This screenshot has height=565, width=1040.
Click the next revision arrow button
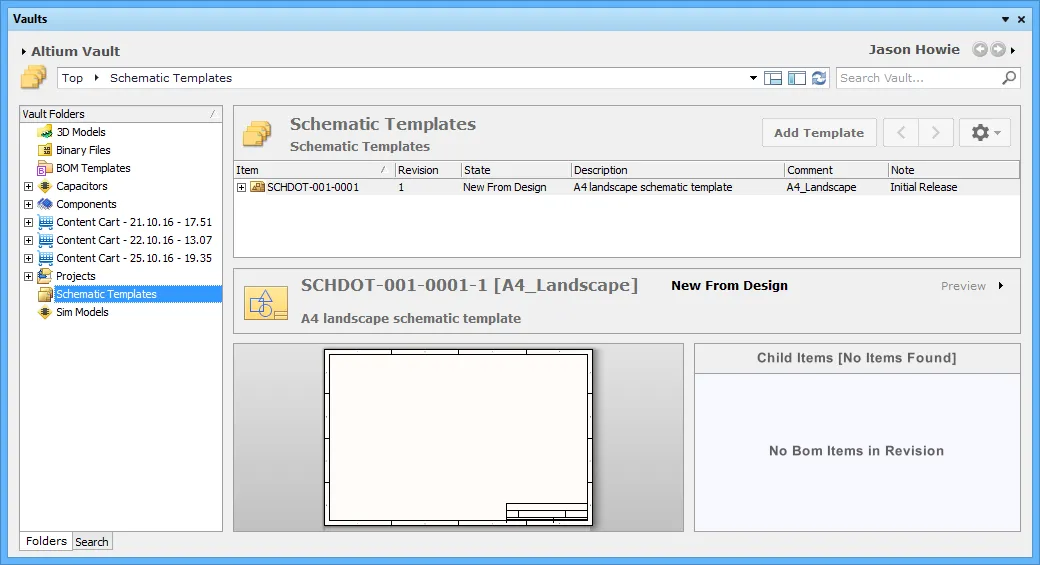(x=936, y=133)
